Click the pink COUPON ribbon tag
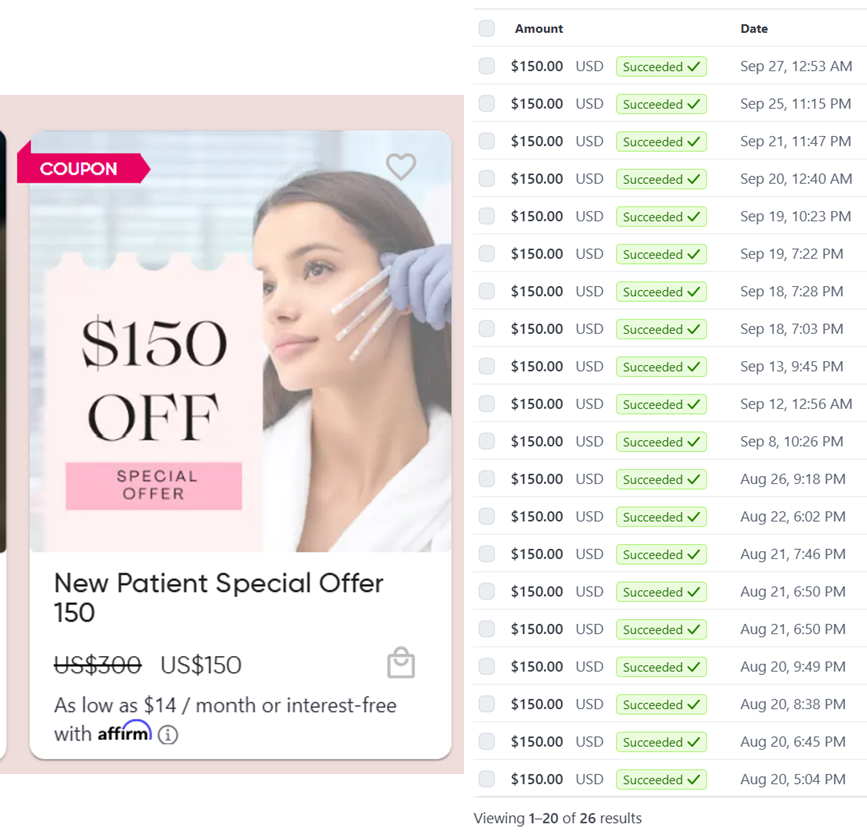 coord(83,168)
